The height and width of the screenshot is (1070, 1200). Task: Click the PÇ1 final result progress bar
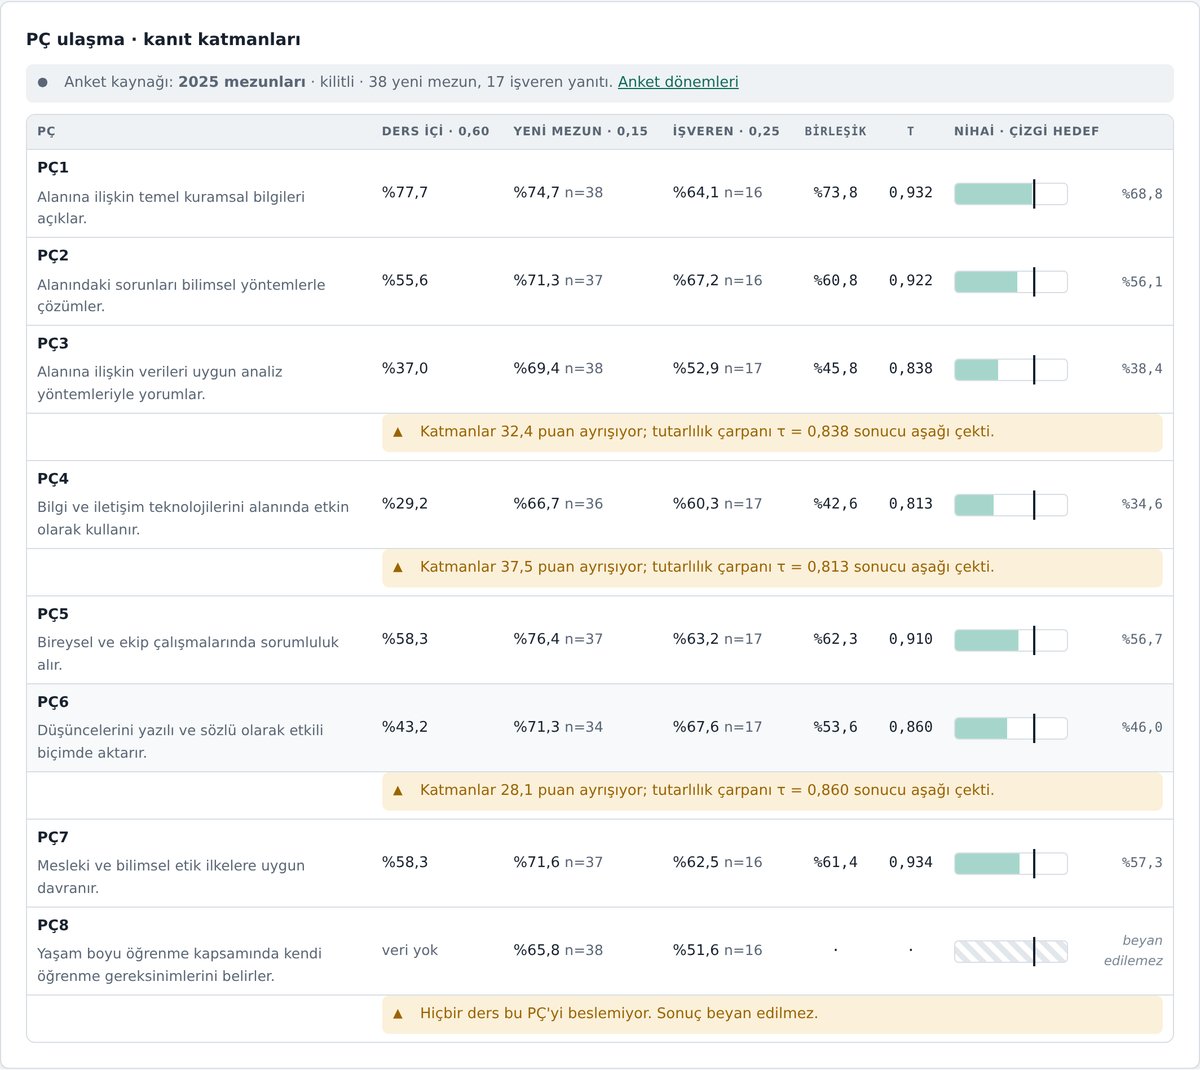1011,194
